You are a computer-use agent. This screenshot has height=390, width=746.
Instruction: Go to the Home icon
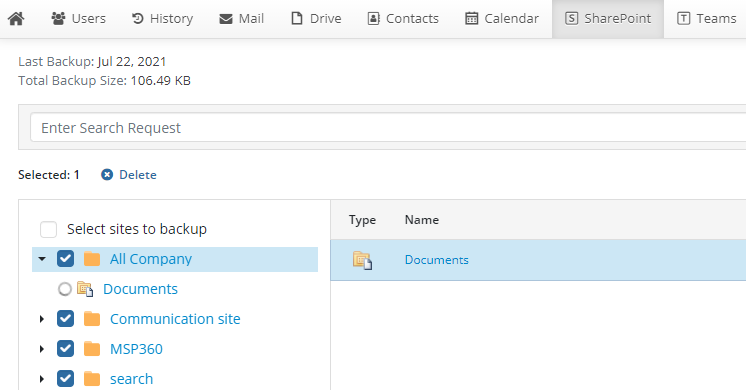pyautogui.click(x=16, y=19)
